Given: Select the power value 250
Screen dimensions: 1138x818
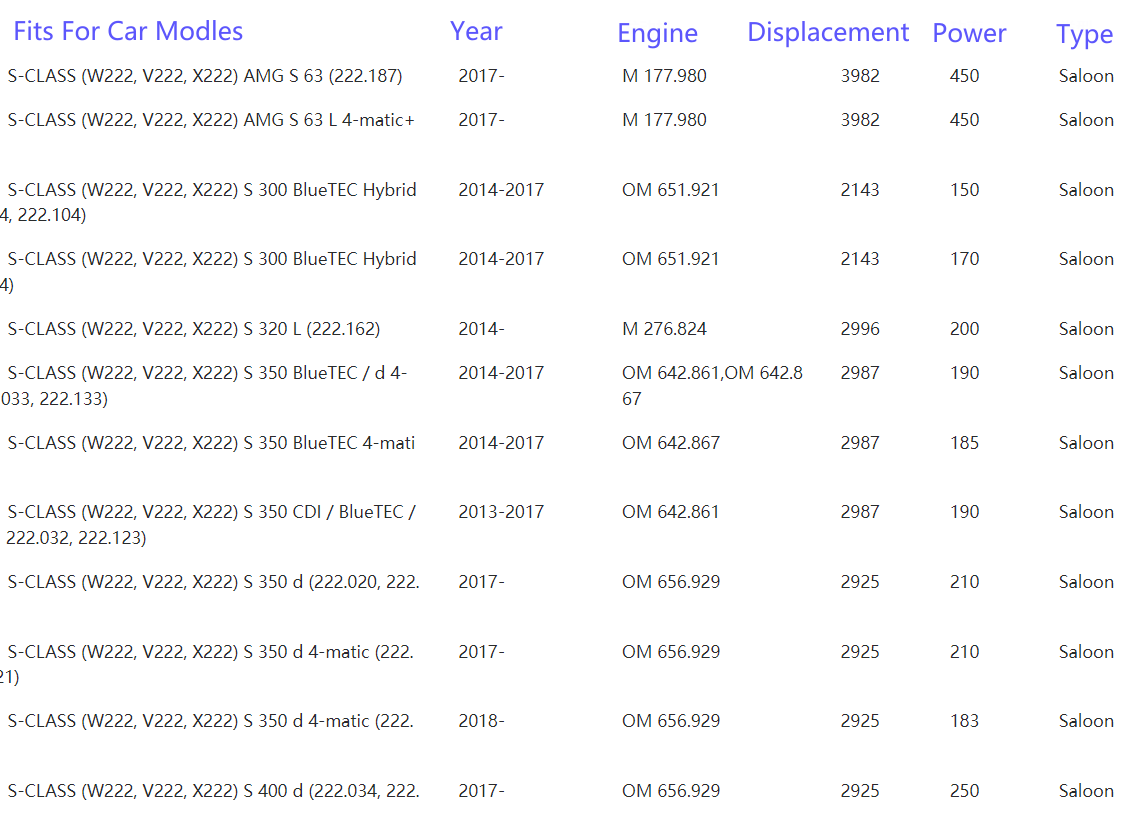Looking at the screenshot, I should (x=964, y=791).
